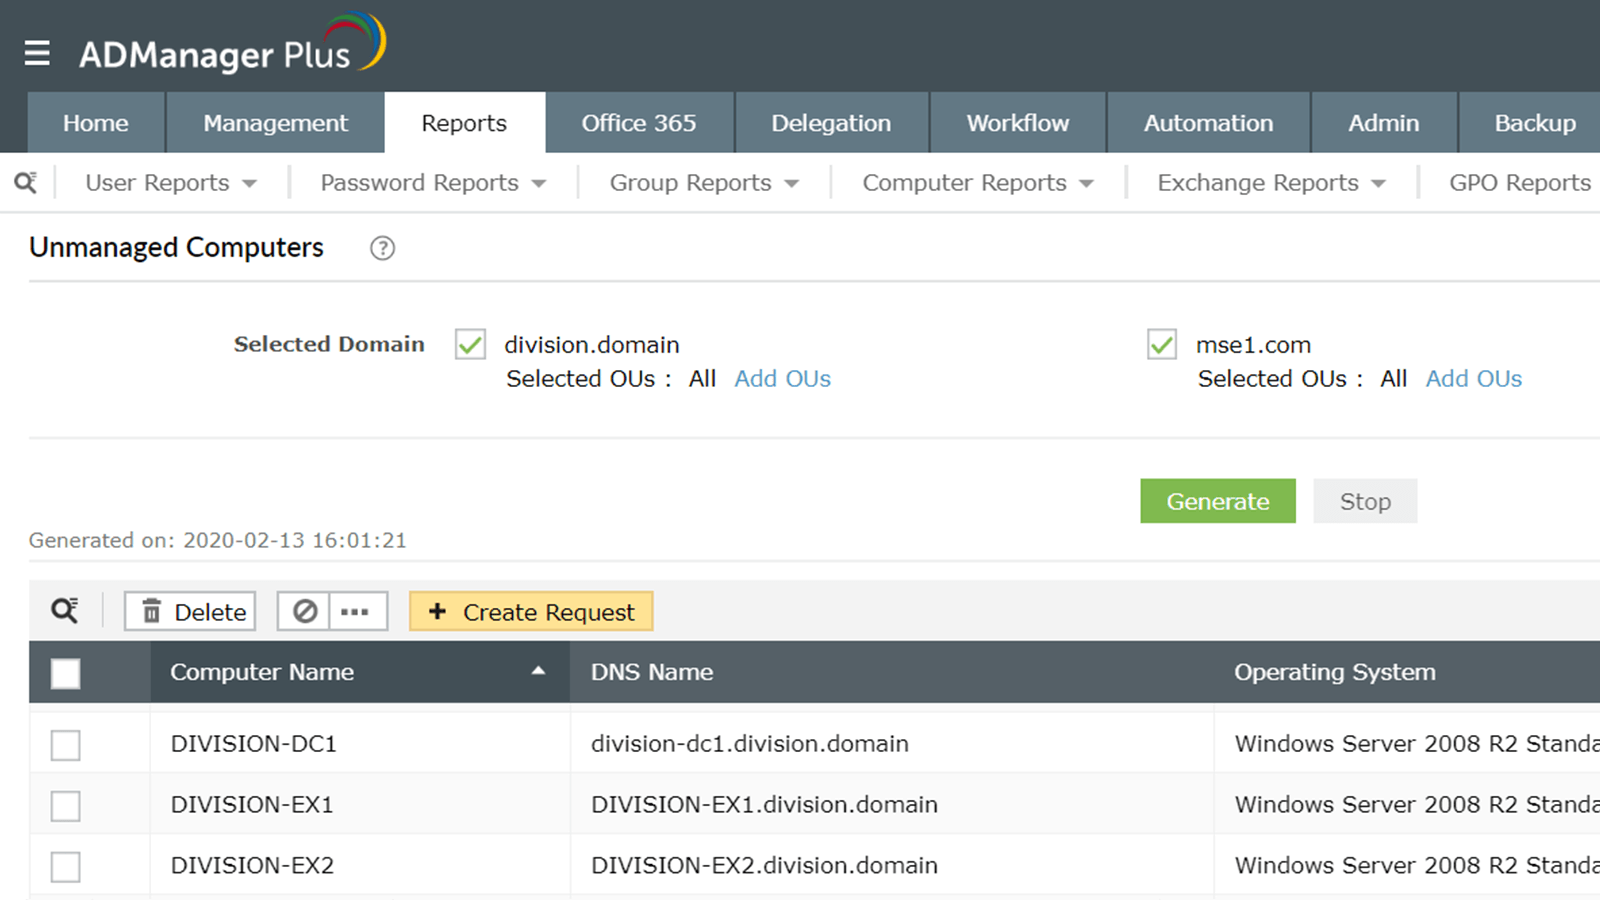This screenshot has width=1600, height=900.
Task: Click the disable computers icon
Action: point(305,611)
